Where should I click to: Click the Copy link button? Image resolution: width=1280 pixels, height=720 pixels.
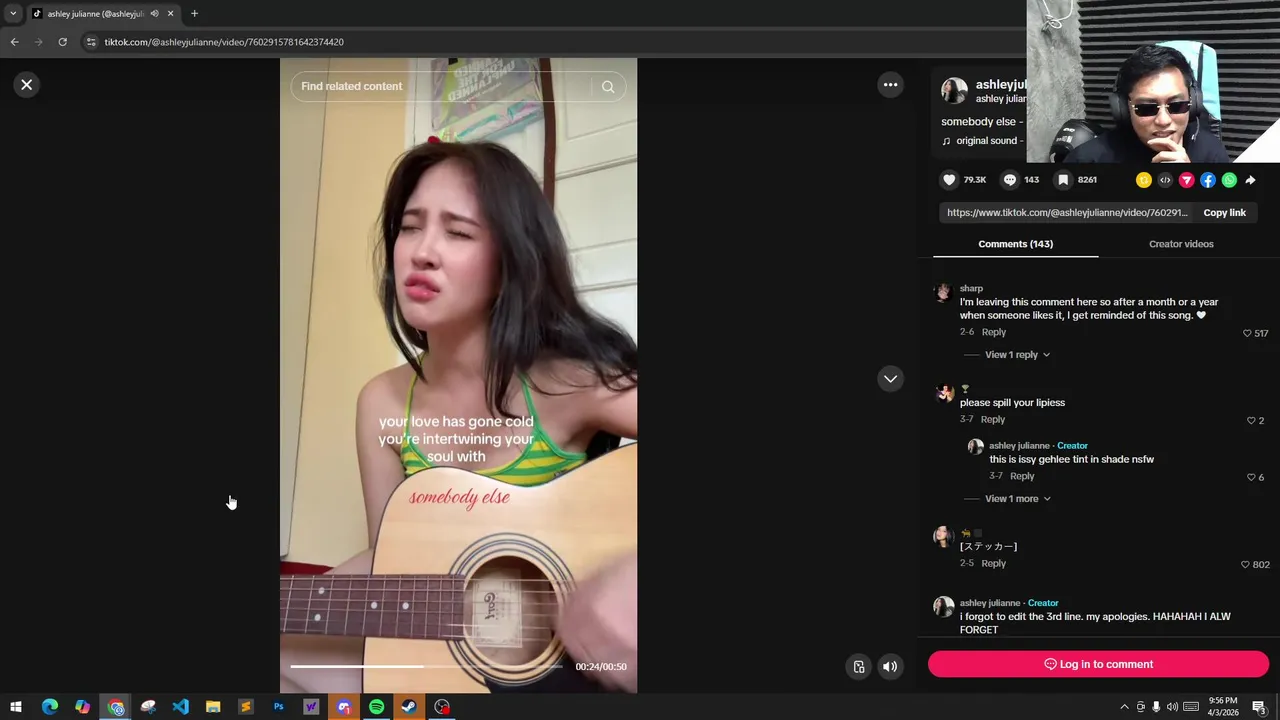pos(1224,213)
